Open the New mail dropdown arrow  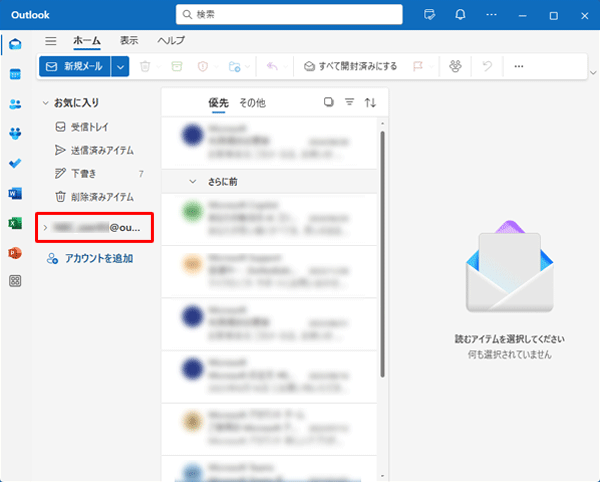pos(120,67)
